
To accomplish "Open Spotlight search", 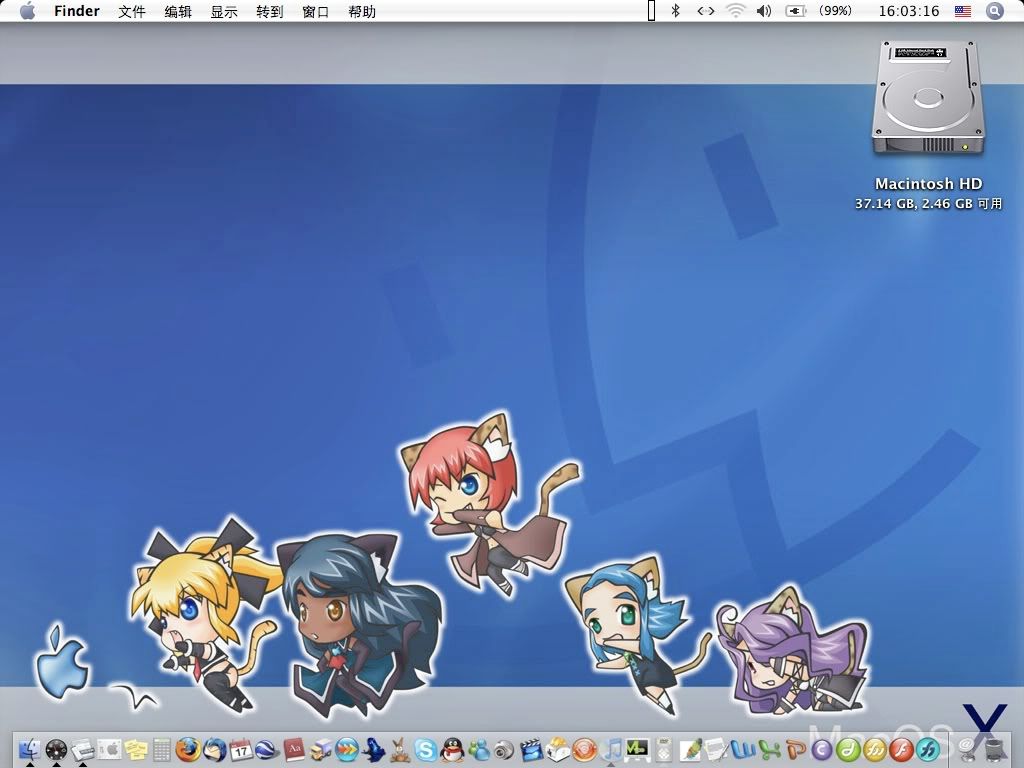I will point(995,11).
